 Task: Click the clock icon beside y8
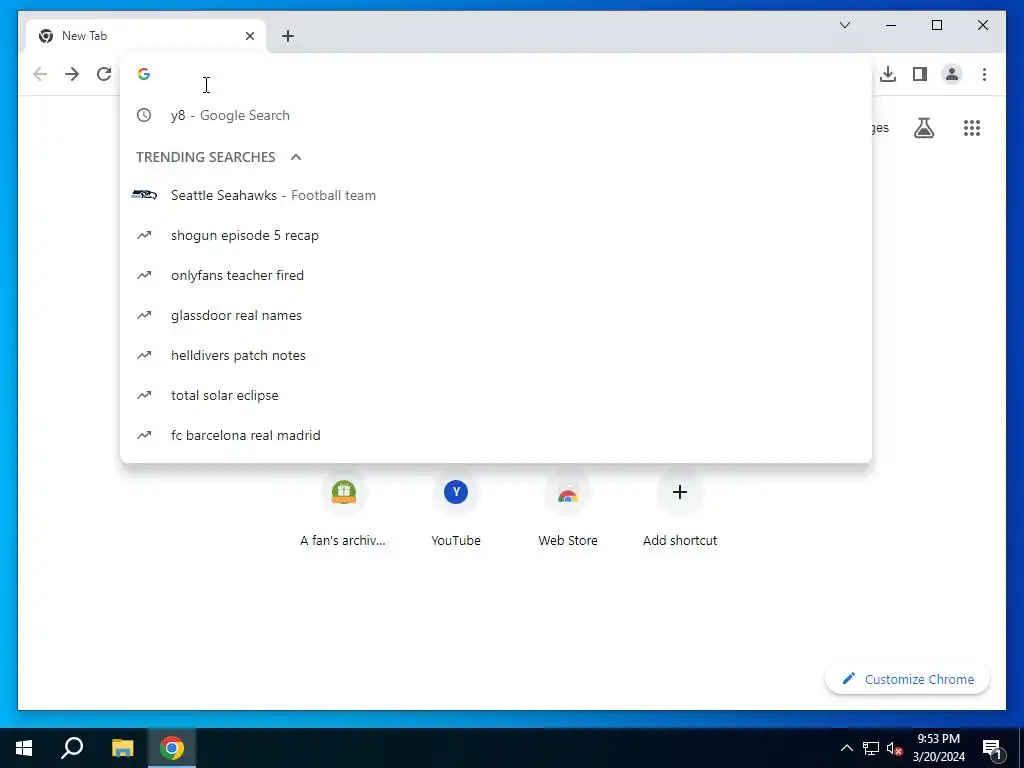click(x=144, y=116)
